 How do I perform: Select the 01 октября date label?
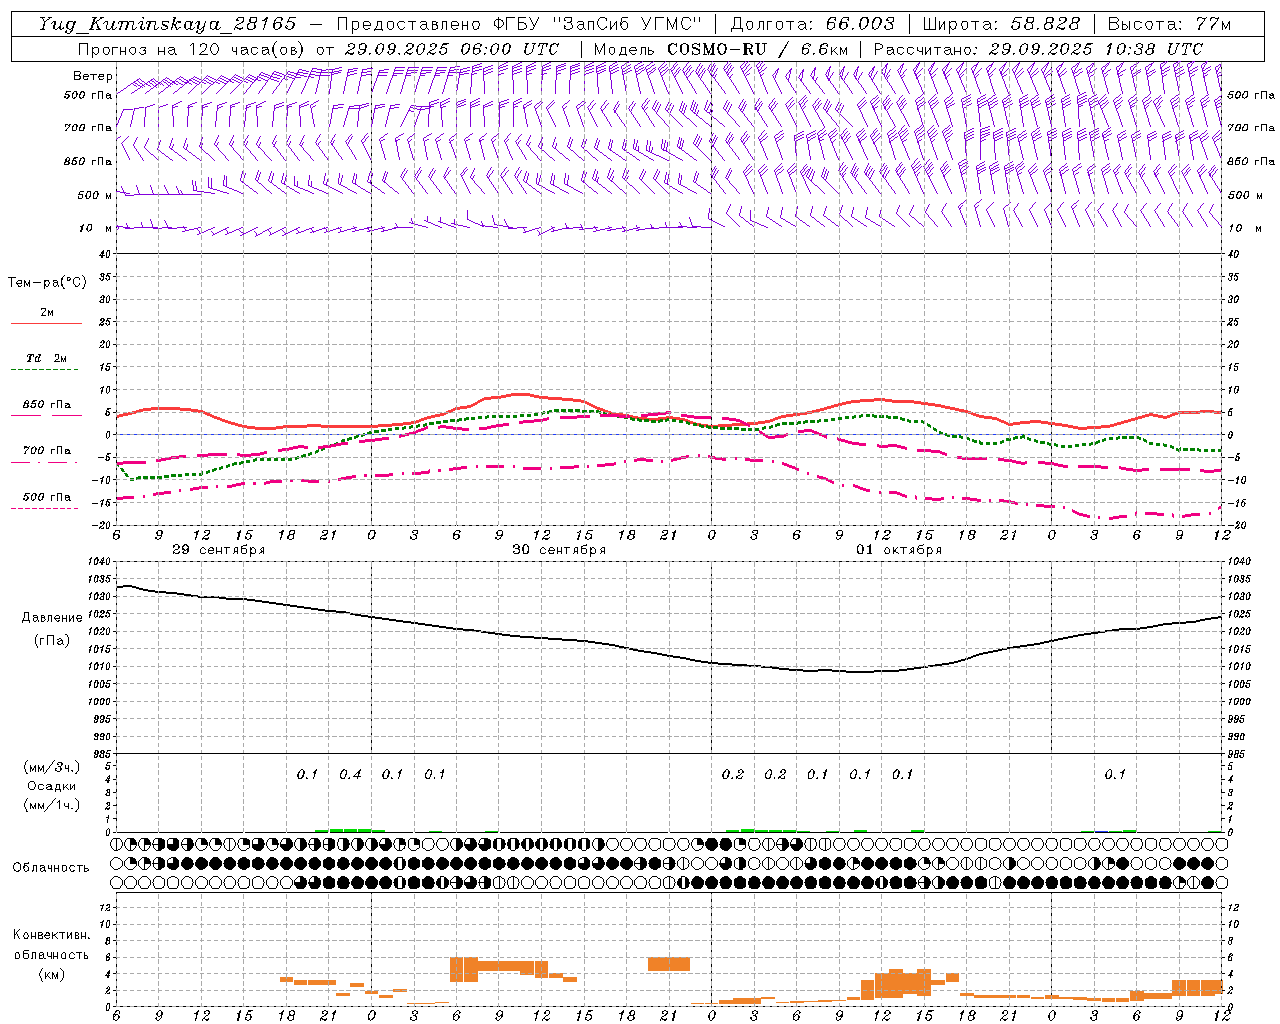click(x=899, y=550)
